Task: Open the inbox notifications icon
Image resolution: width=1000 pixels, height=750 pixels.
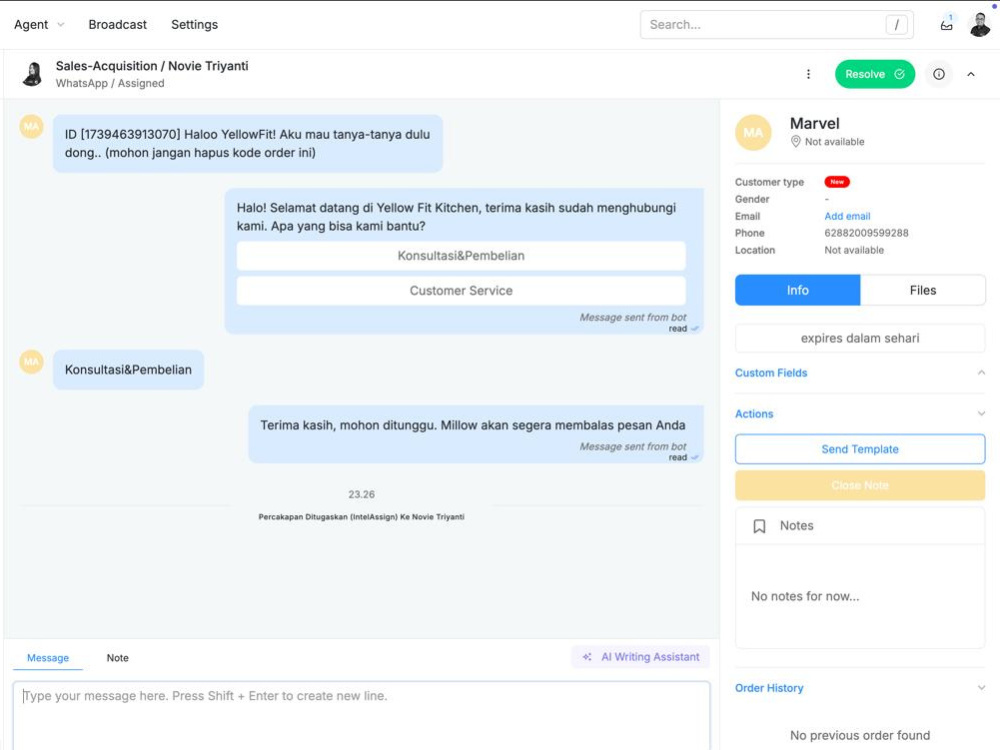Action: tap(946, 25)
